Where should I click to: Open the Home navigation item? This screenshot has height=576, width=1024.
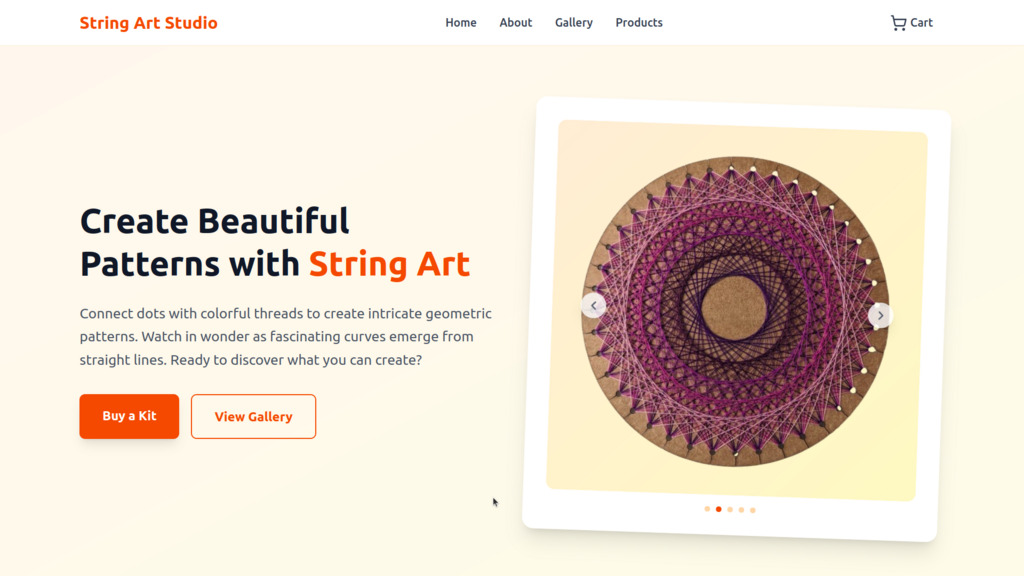[x=460, y=22]
